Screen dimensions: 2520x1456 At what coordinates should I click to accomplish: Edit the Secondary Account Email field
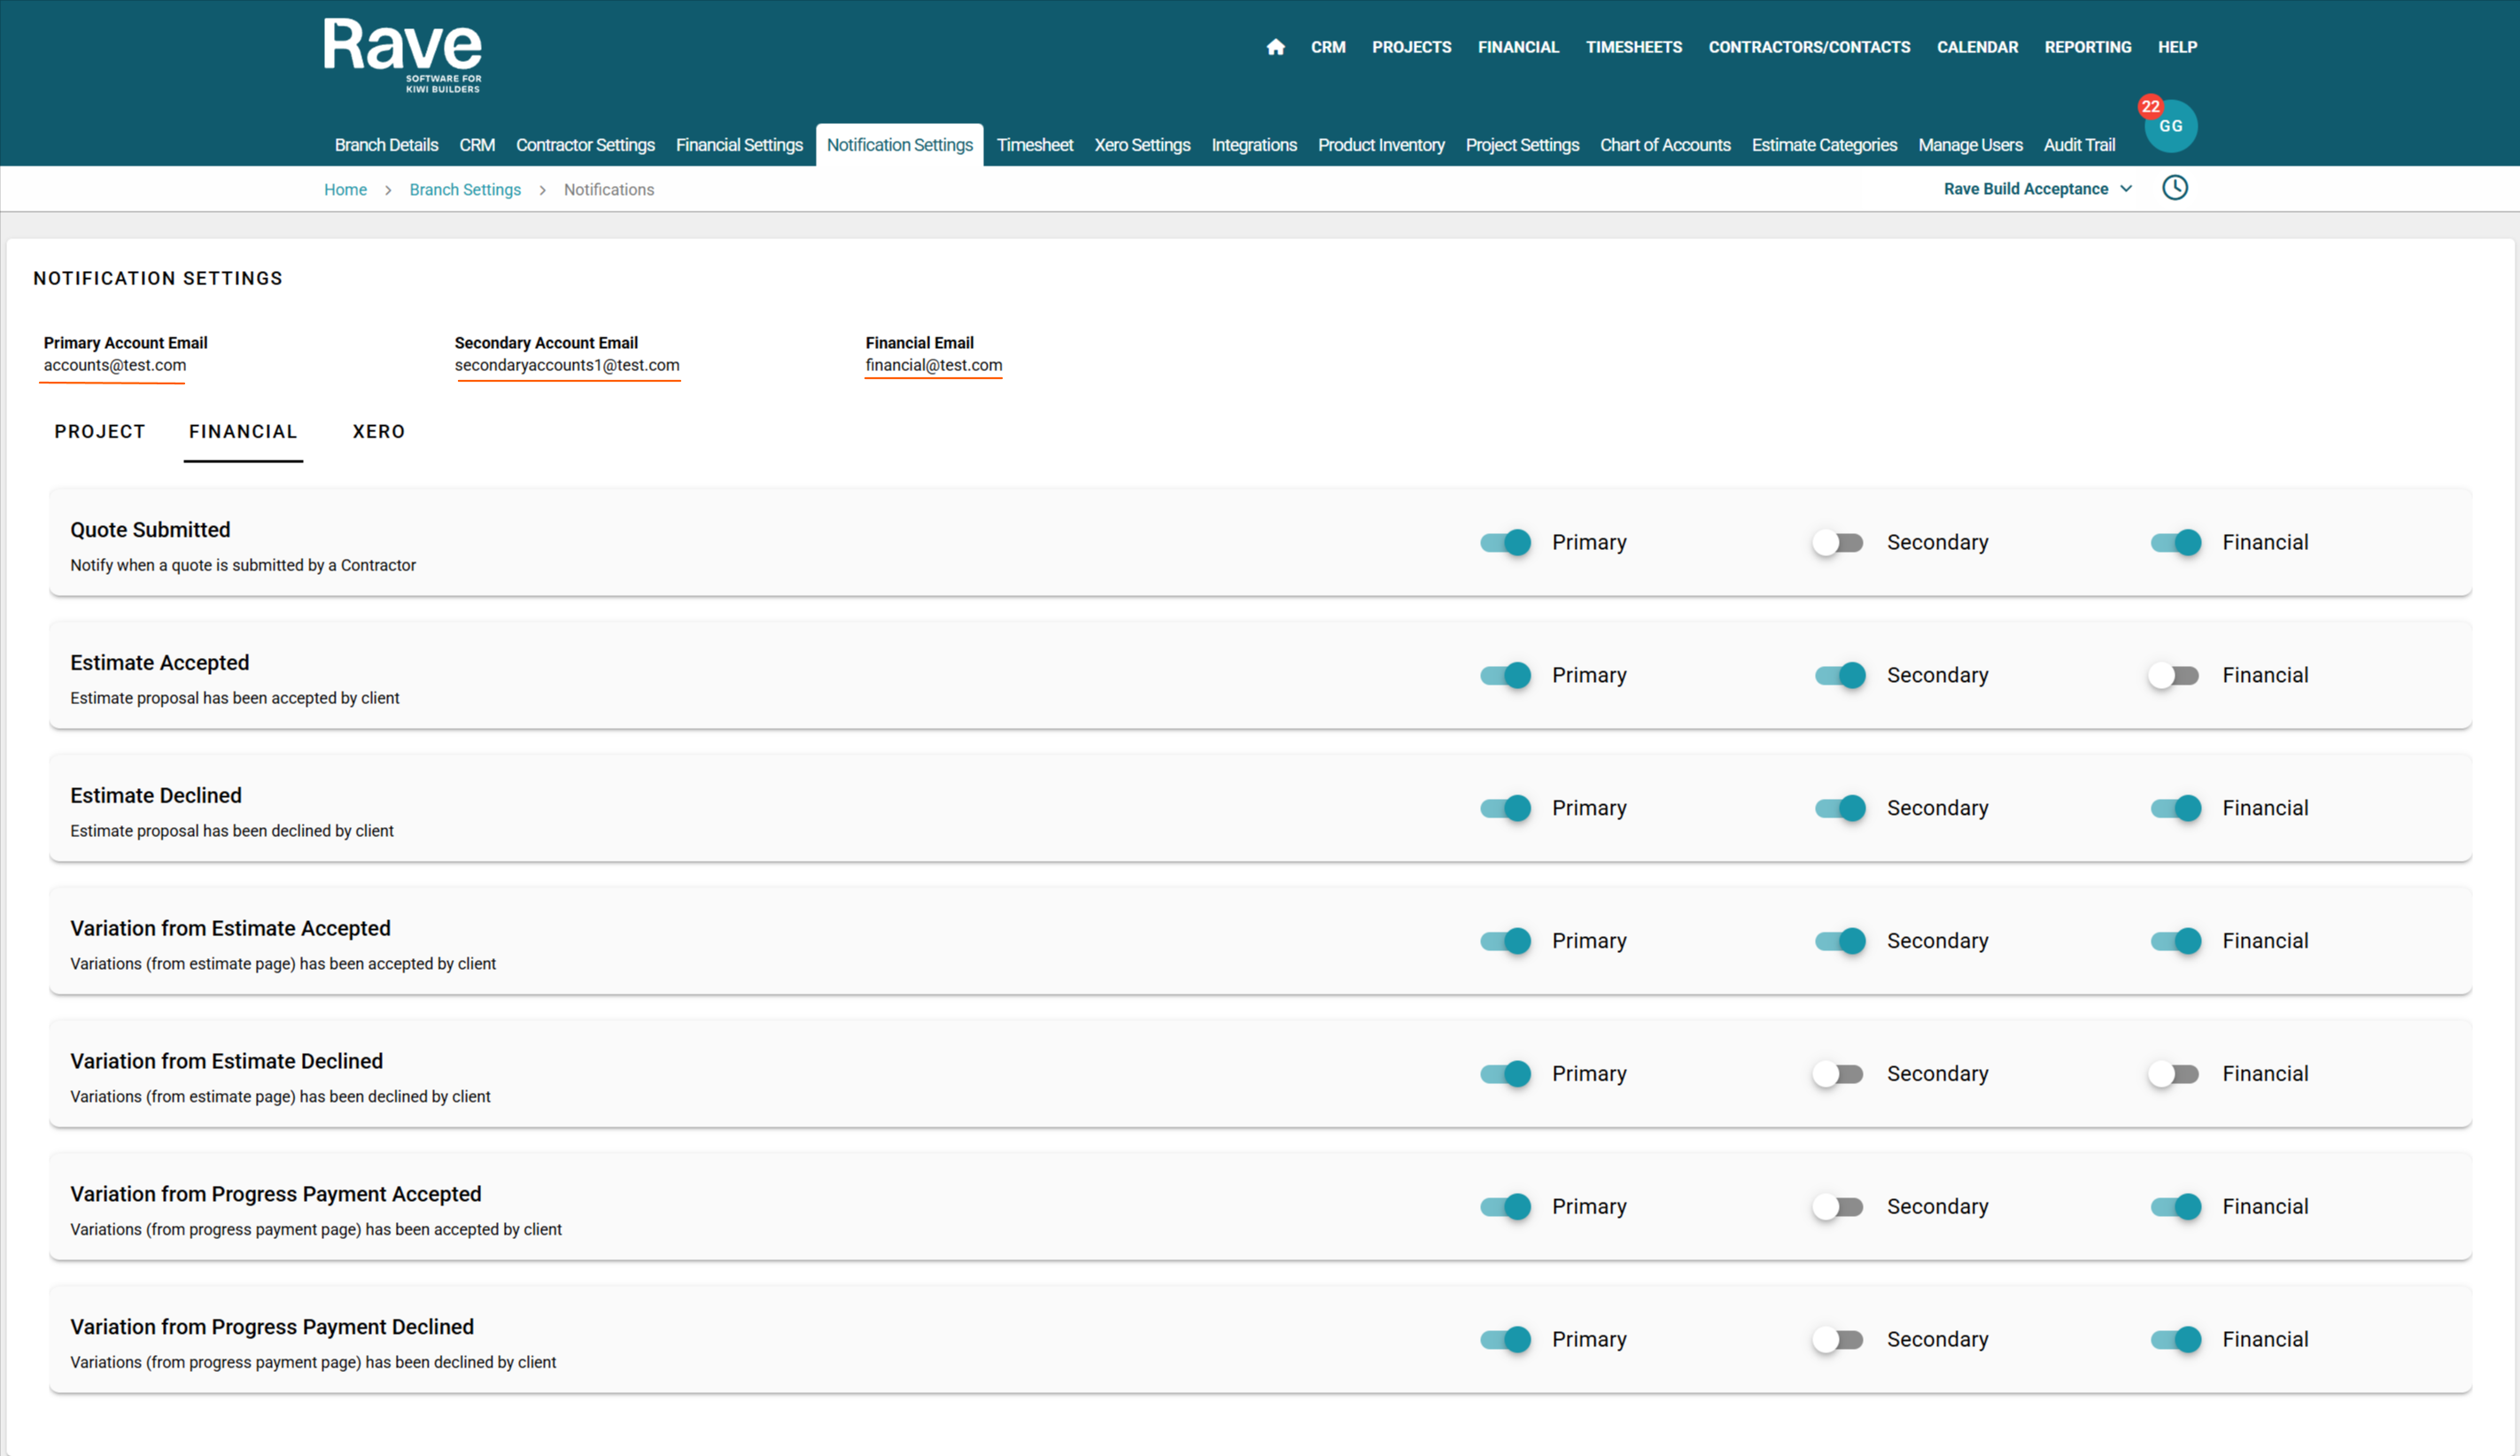[567, 365]
